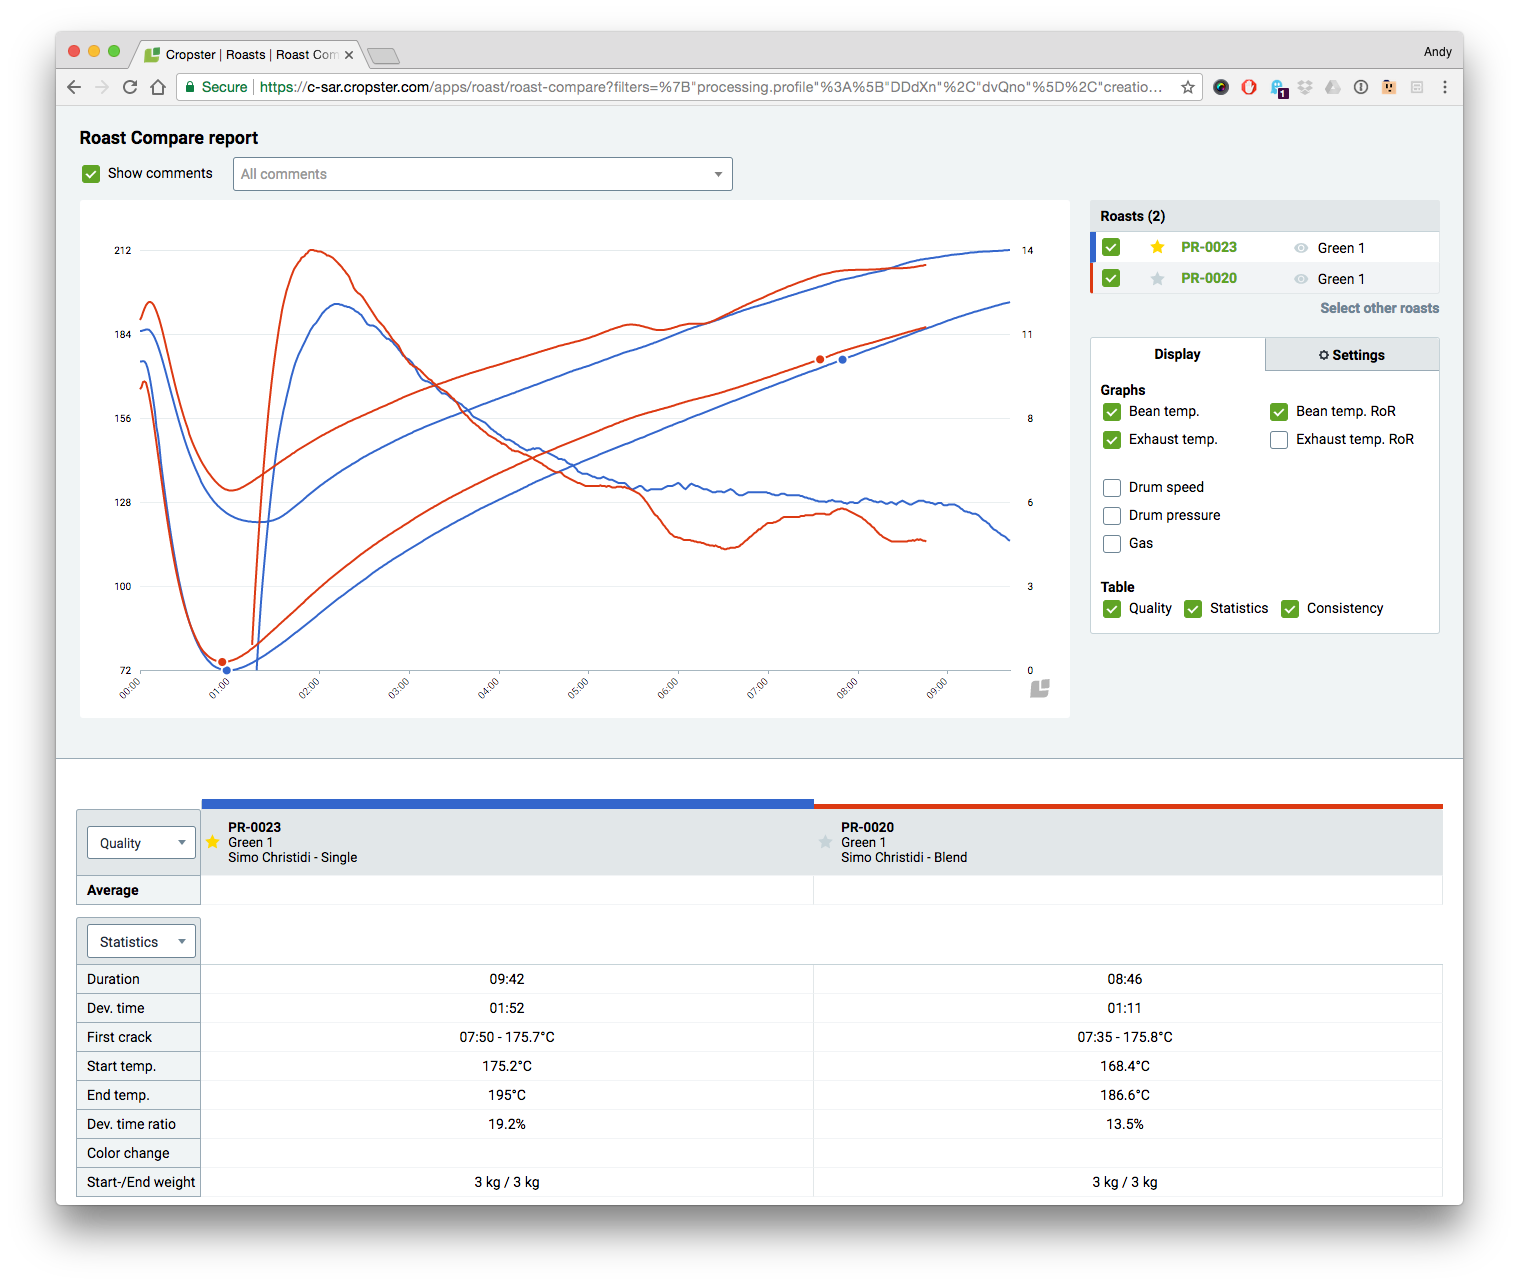Click the yellow star in PR-0023 table header
The image size is (1519, 1285).
212,842
